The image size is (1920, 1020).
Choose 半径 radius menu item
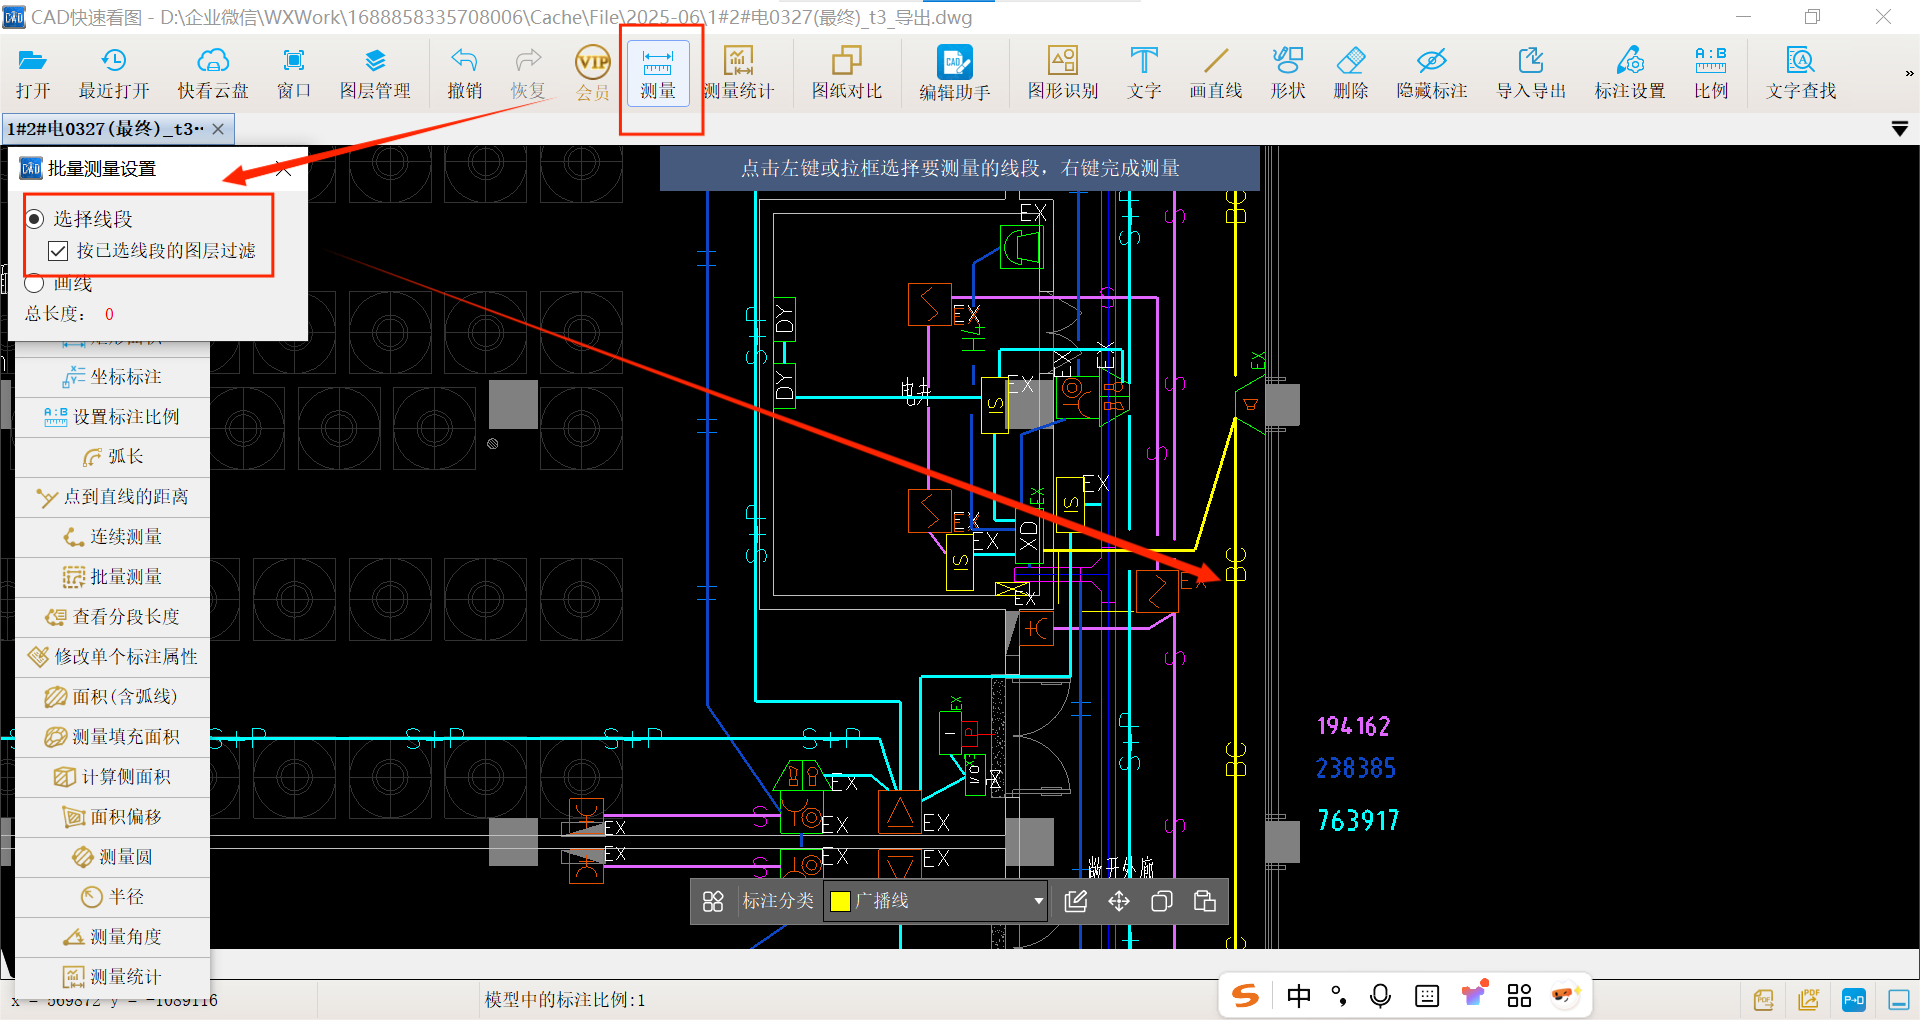click(x=112, y=897)
